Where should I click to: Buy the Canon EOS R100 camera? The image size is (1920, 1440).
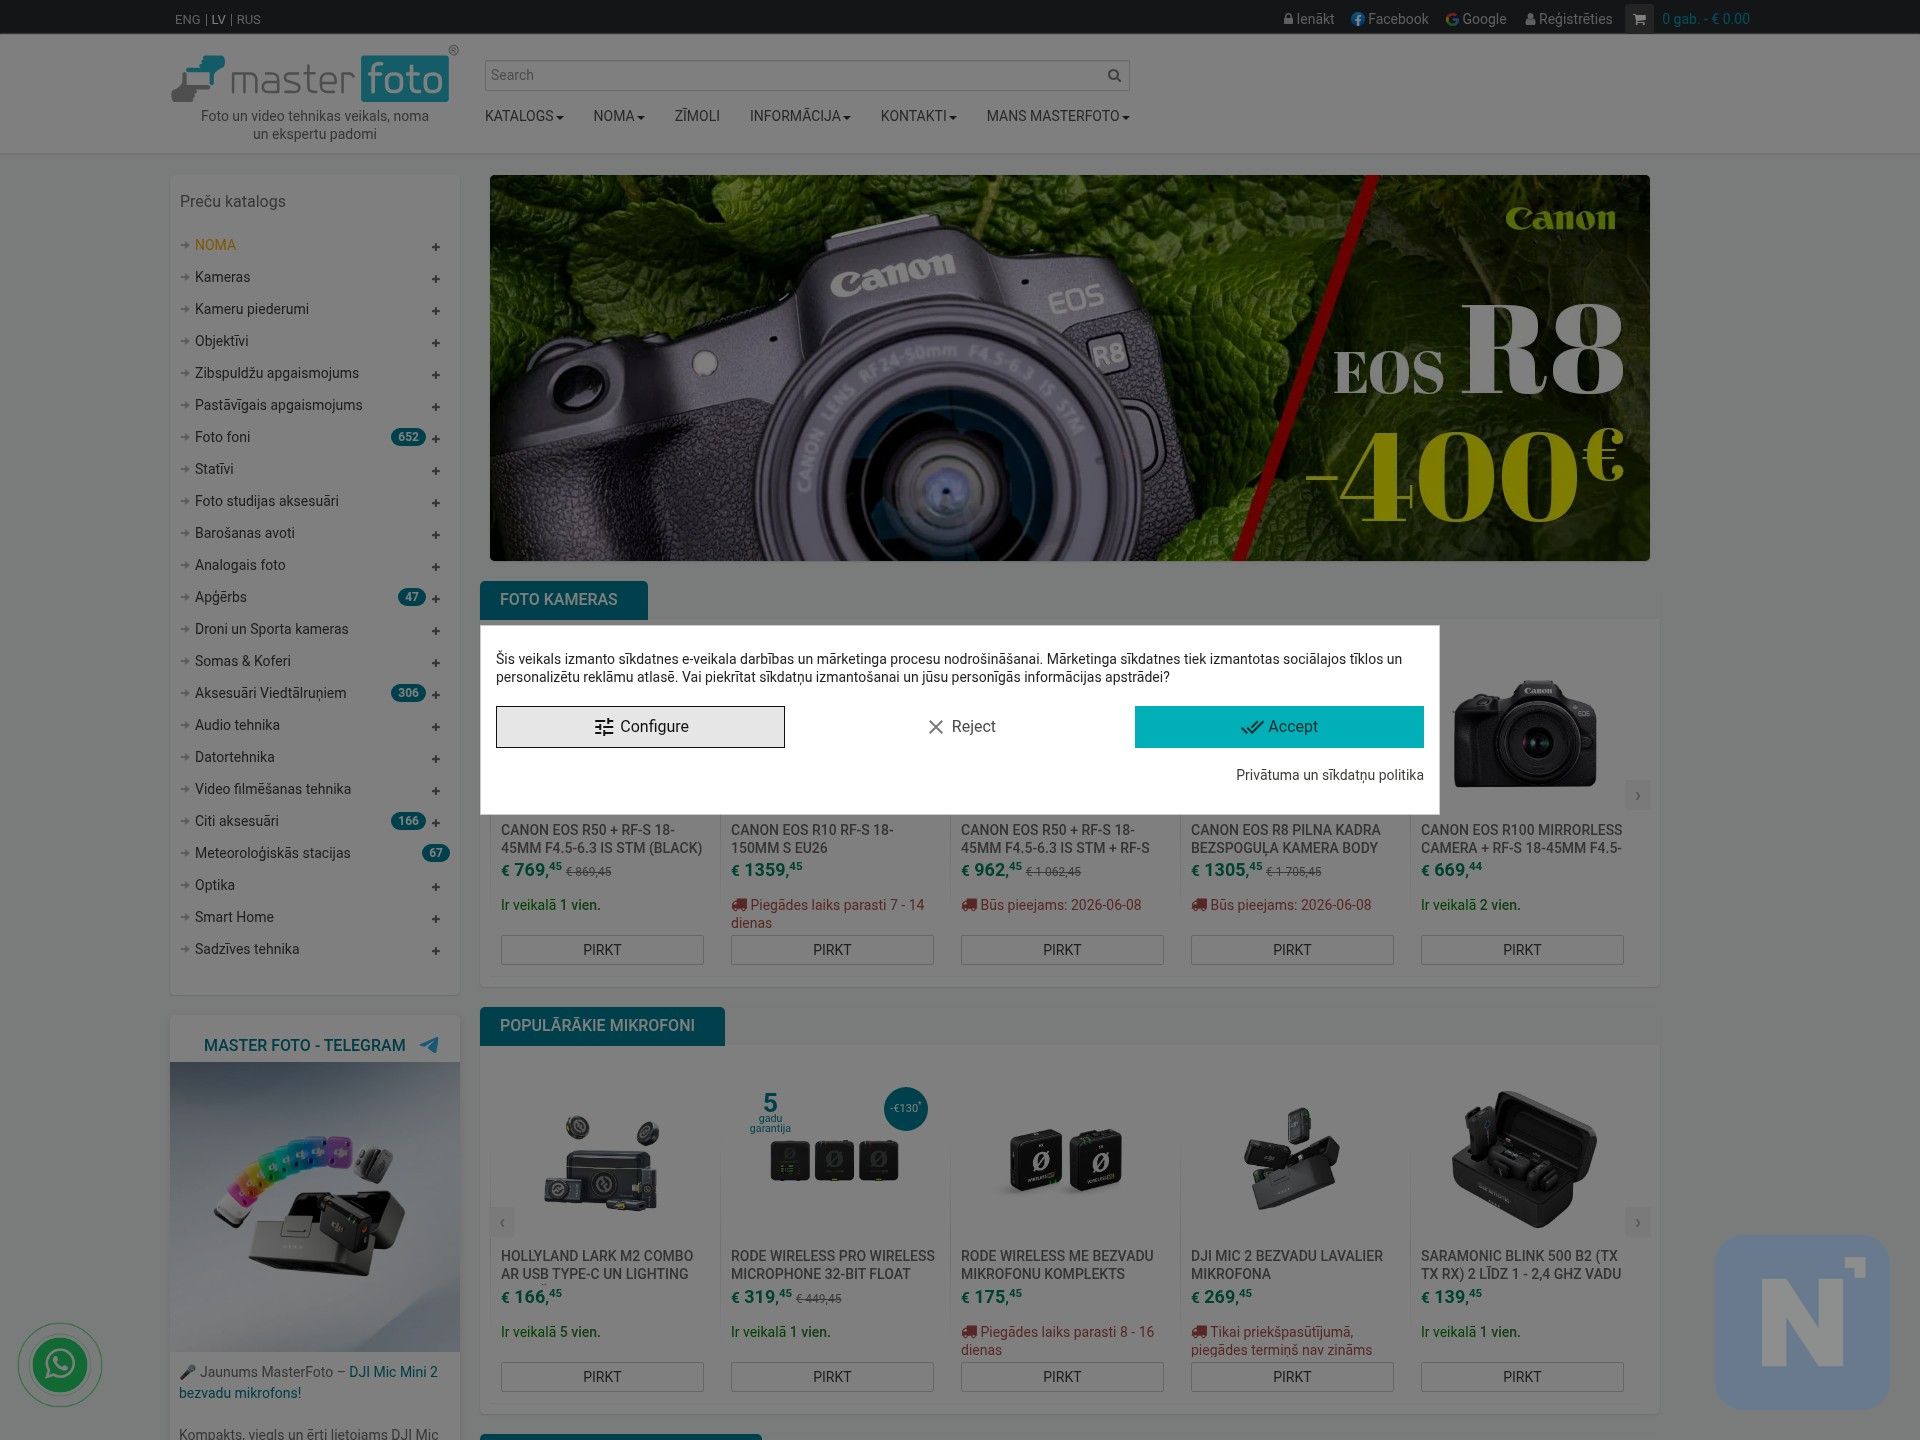pos(1522,950)
